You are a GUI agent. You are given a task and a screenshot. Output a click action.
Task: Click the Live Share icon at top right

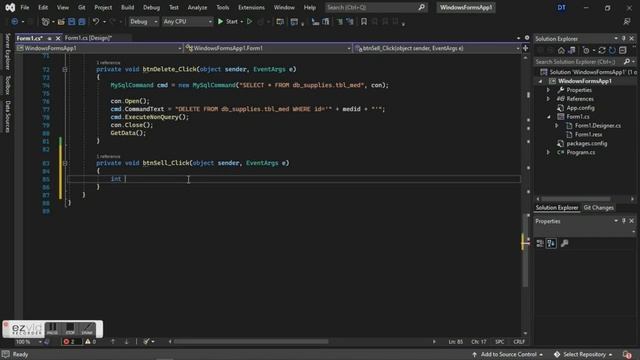pos(627,22)
